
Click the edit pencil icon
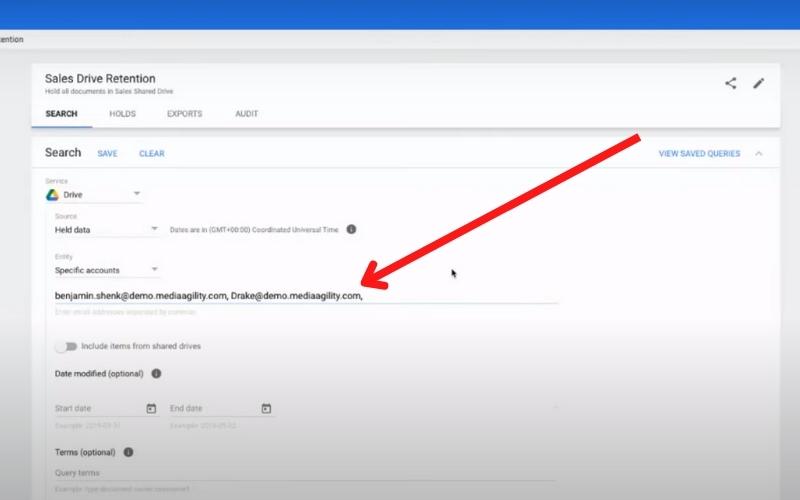pyautogui.click(x=759, y=83)
